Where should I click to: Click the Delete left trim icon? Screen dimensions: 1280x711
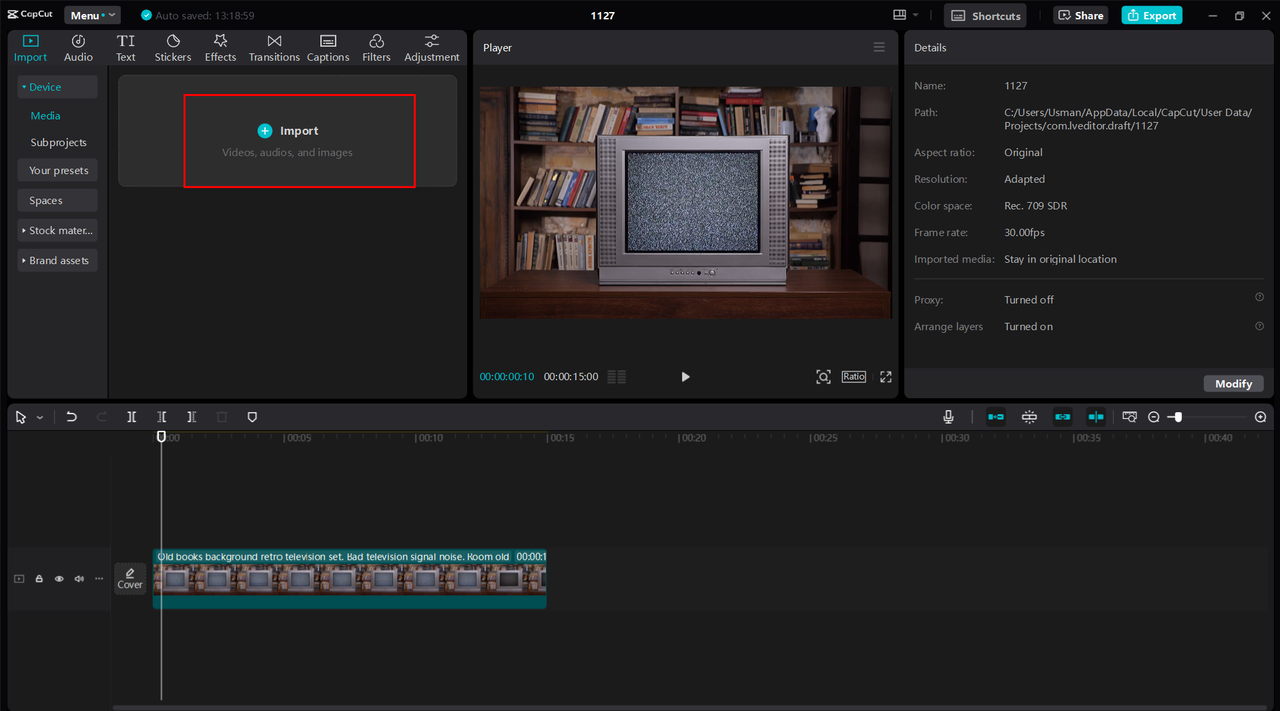[x=161, y=417]
